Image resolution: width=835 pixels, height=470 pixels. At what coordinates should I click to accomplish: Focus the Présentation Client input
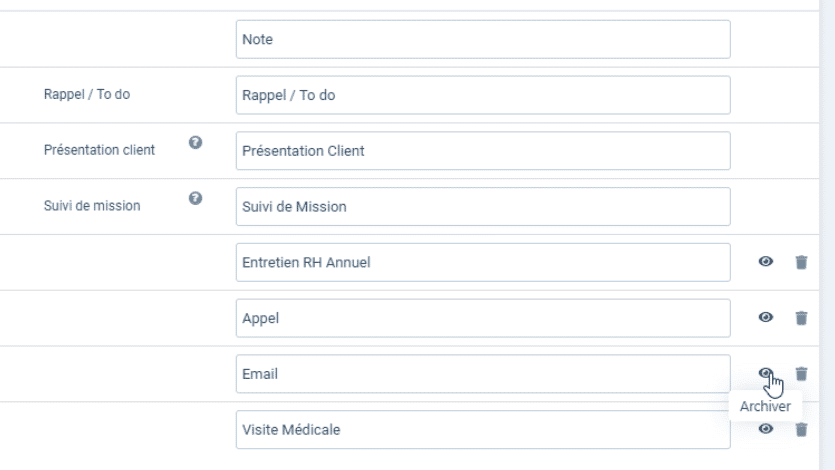[483, 151]
